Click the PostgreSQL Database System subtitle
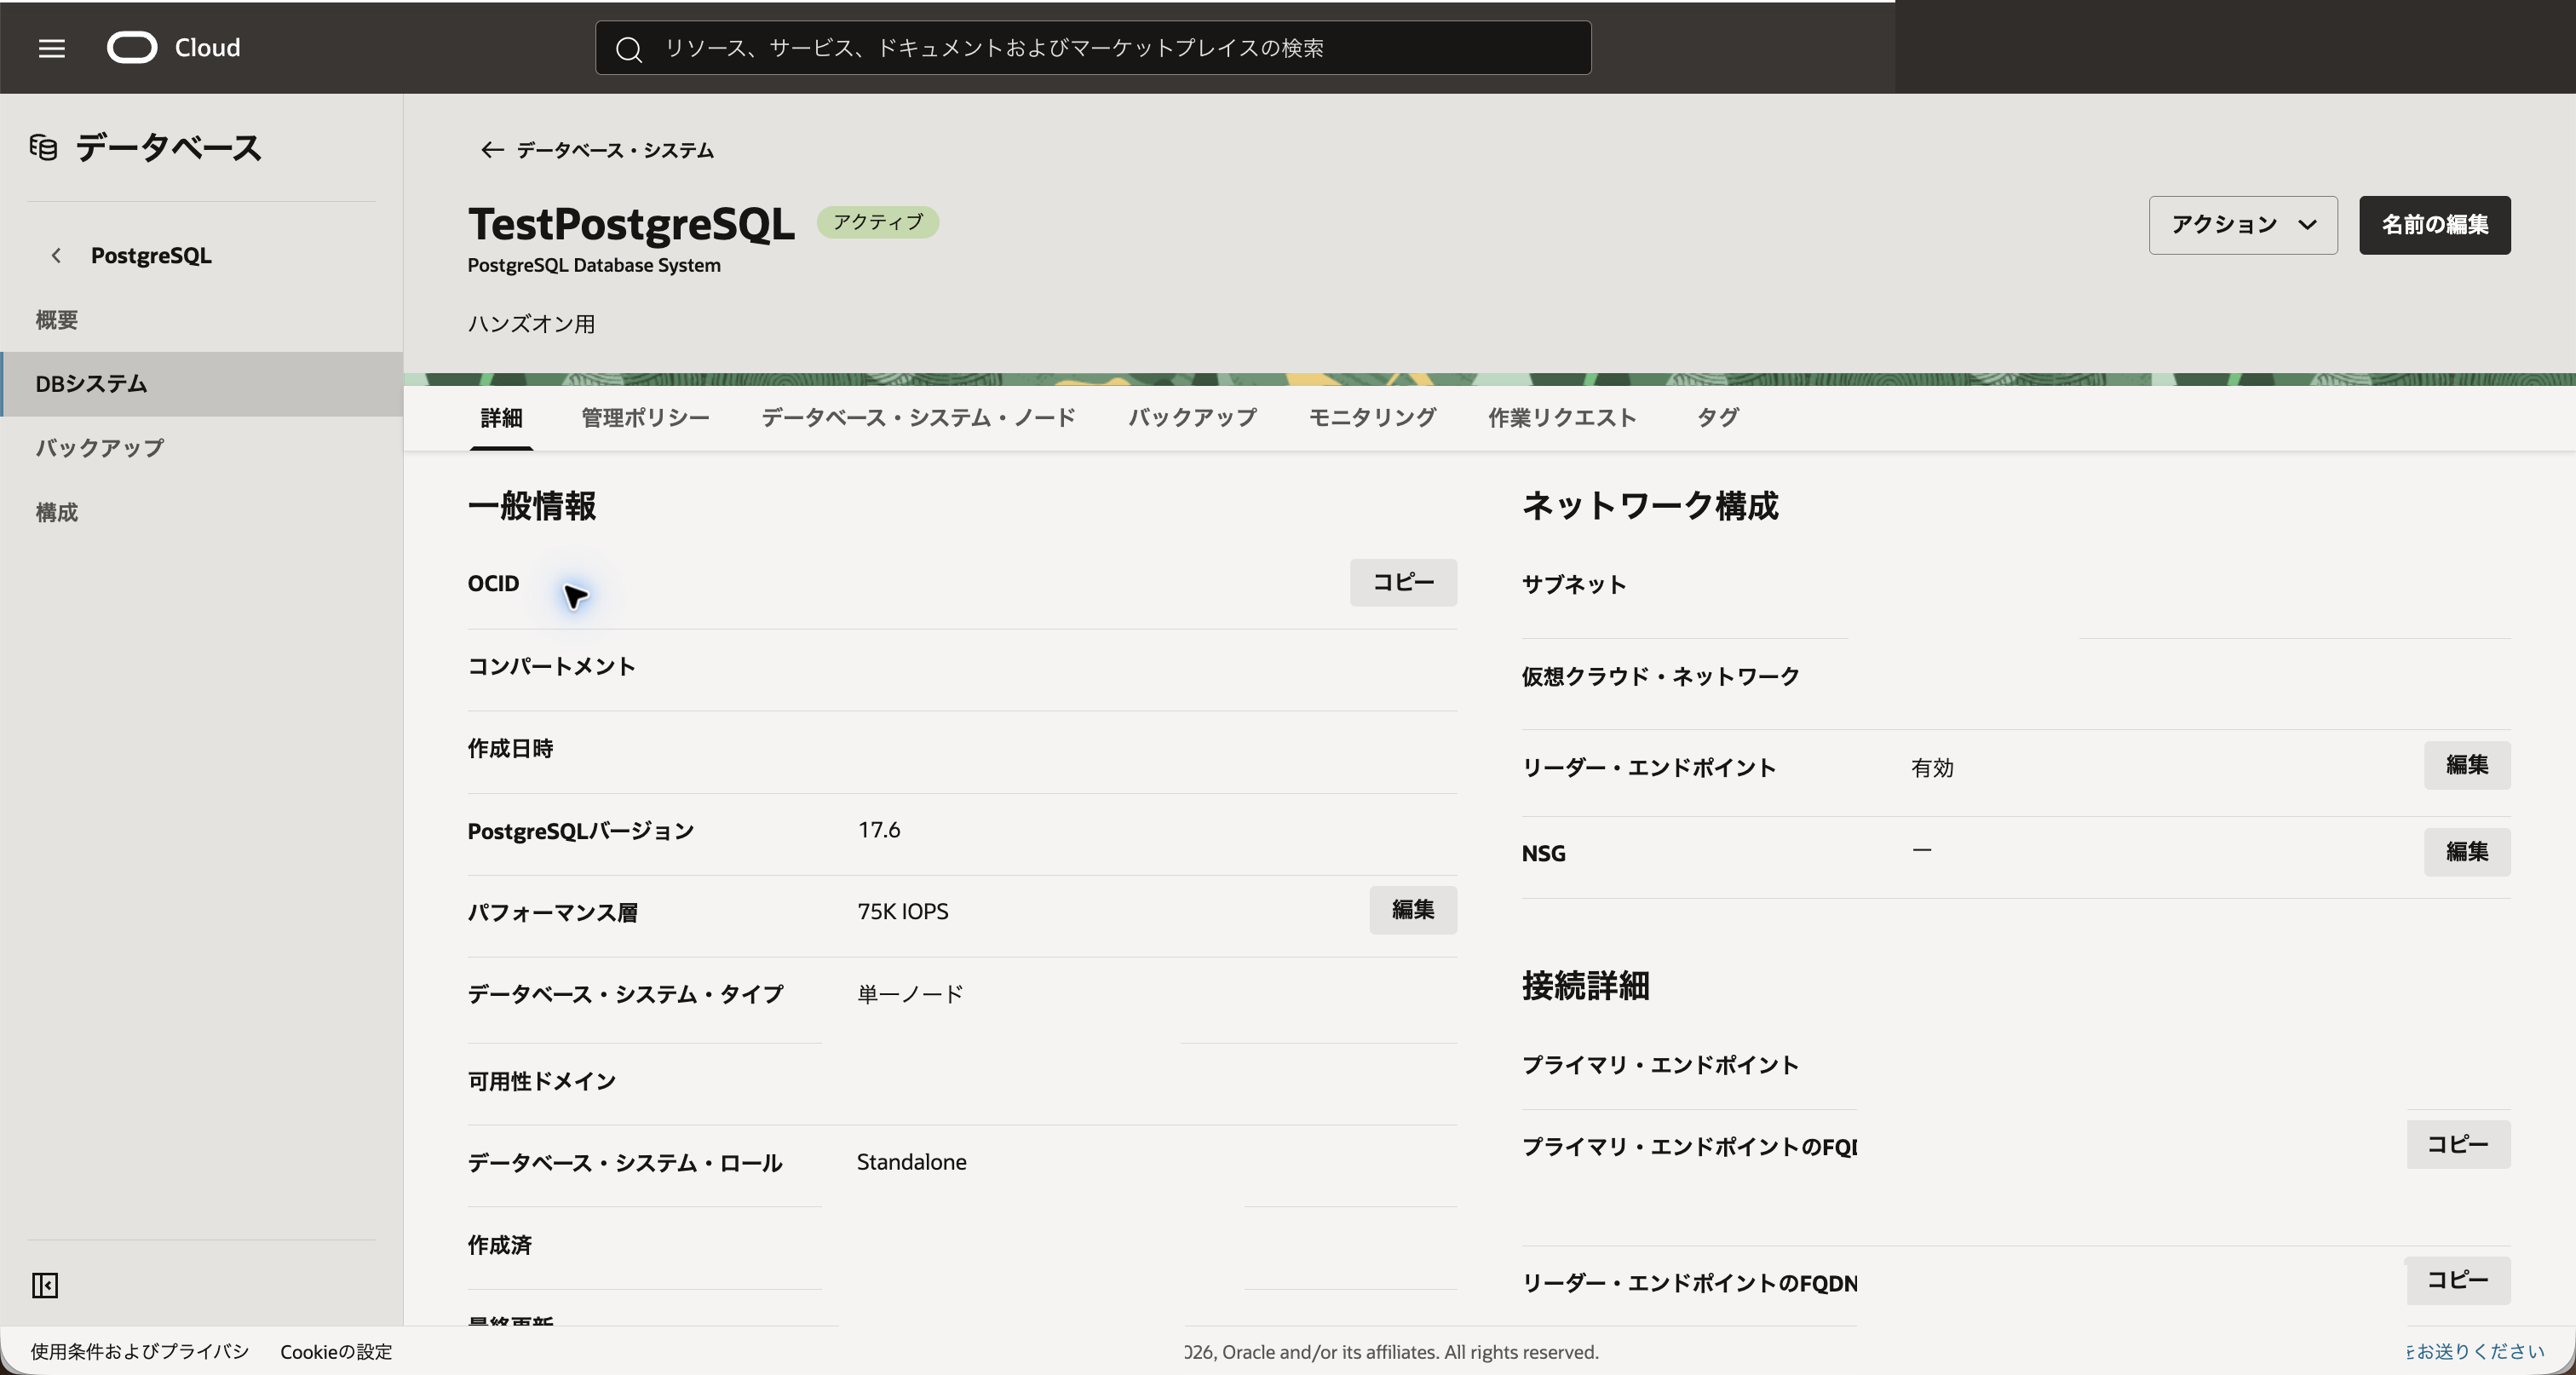 tap(594, 266)
